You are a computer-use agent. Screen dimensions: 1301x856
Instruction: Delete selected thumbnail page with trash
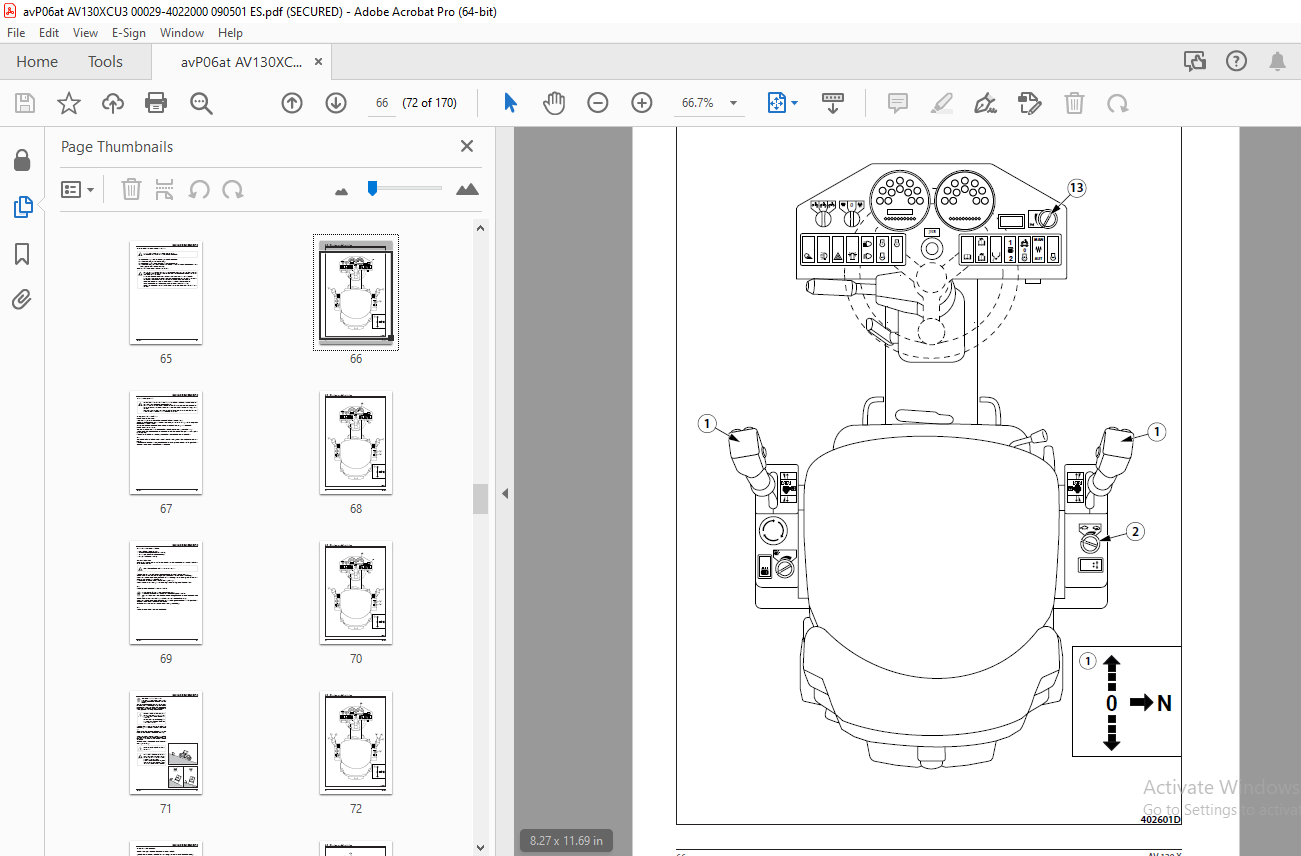coord(131,189)
